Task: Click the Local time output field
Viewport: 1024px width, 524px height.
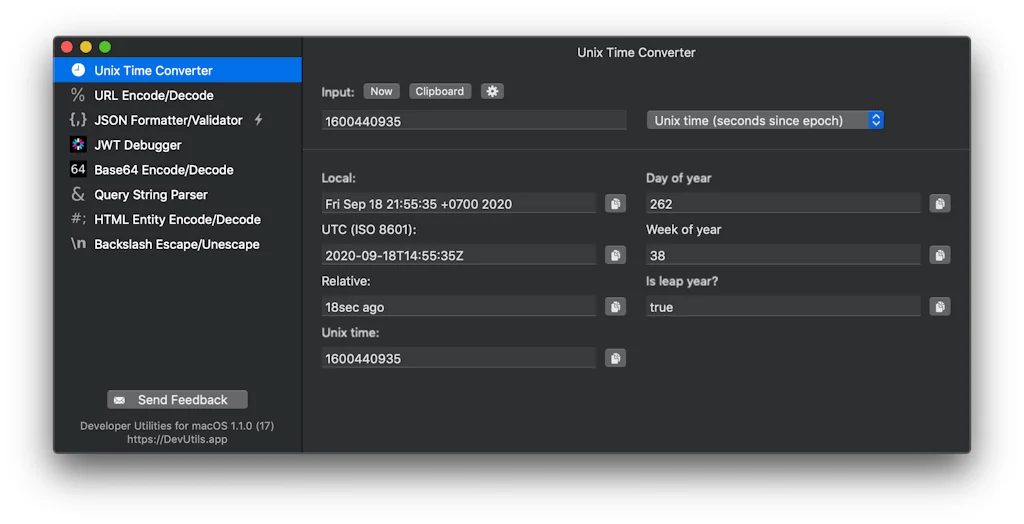Action: pyautogui.click(x=458, y=204)
